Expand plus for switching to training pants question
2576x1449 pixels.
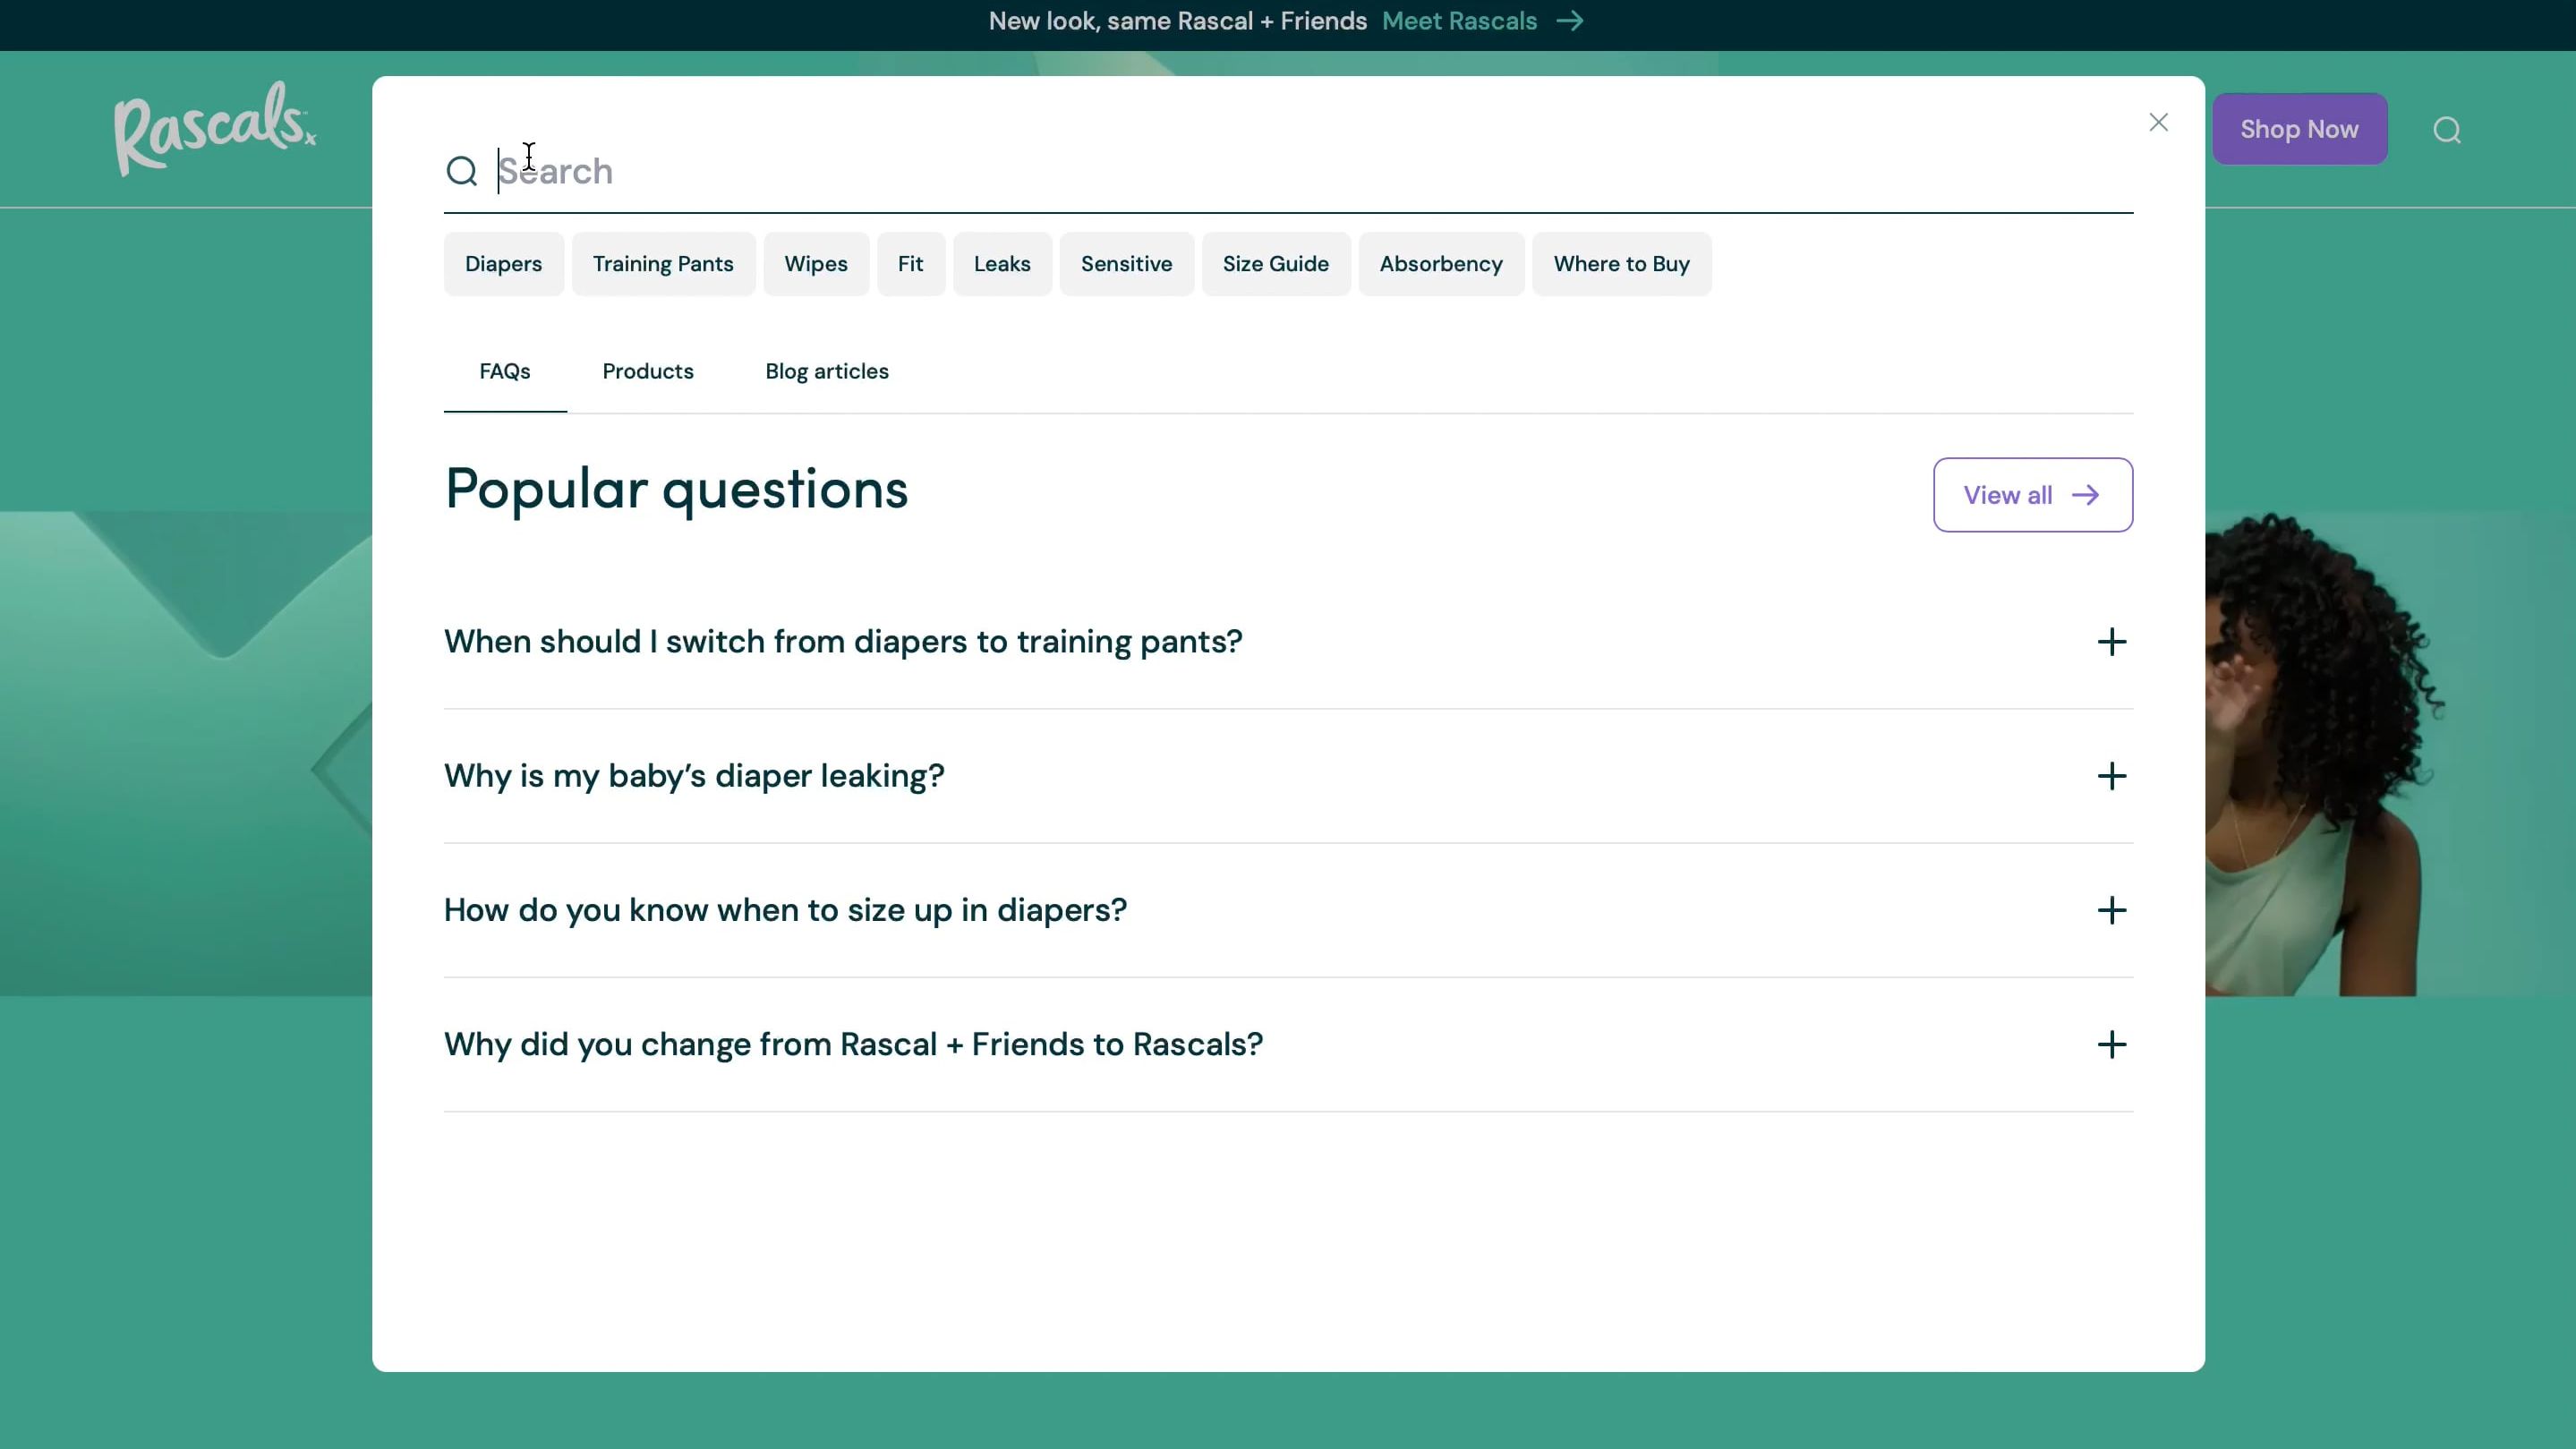coord(2111,642)
